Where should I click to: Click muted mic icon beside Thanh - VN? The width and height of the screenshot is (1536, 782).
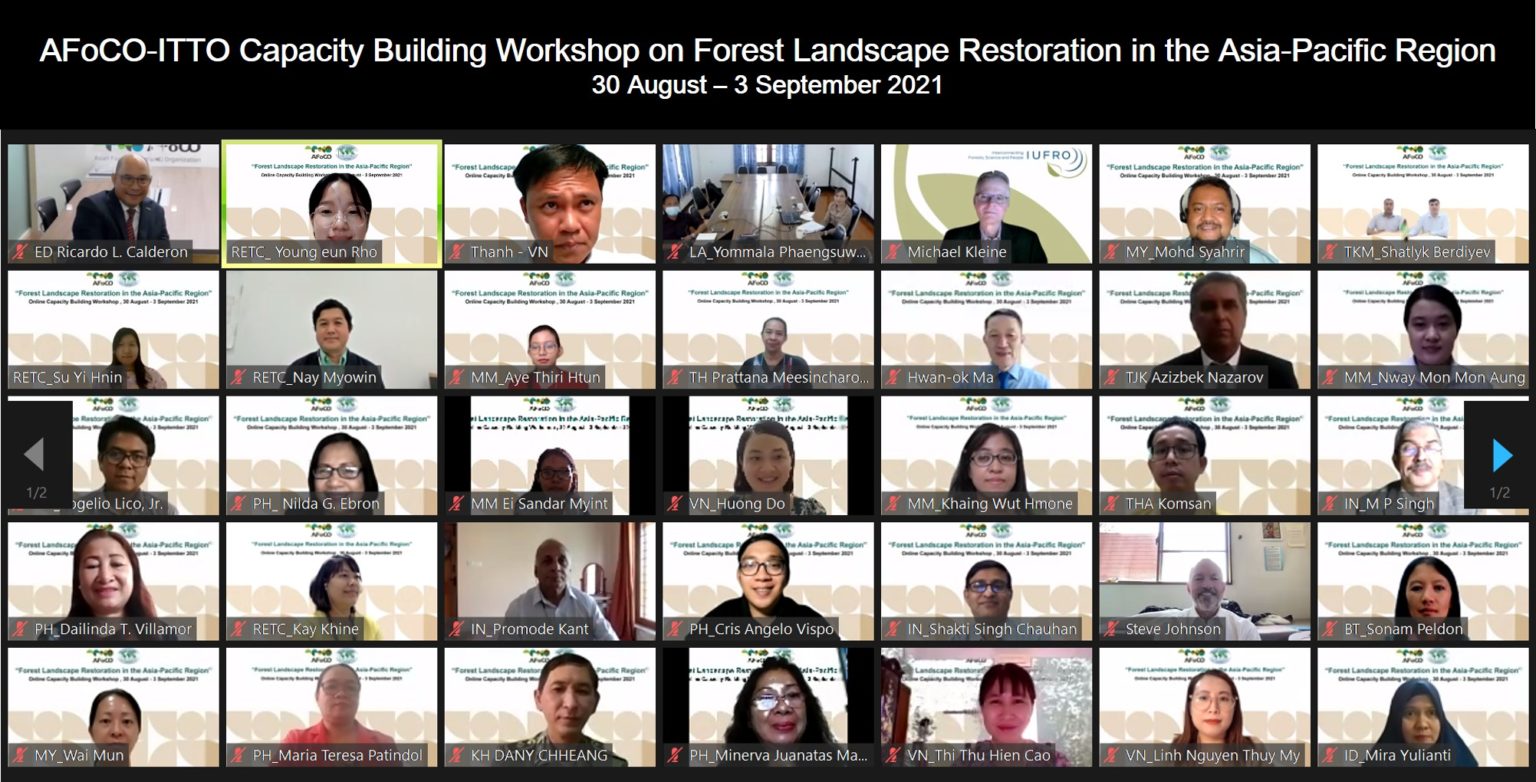pos(456,252)
